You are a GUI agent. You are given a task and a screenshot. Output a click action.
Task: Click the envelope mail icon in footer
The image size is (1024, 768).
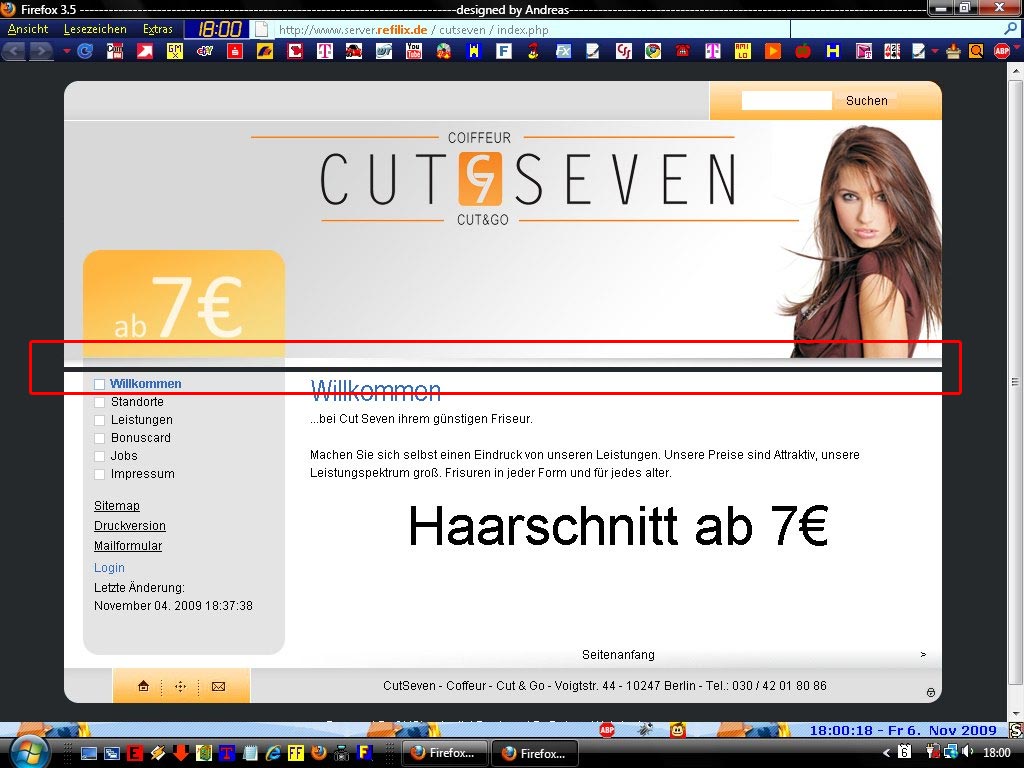click(x=218, y=686)
